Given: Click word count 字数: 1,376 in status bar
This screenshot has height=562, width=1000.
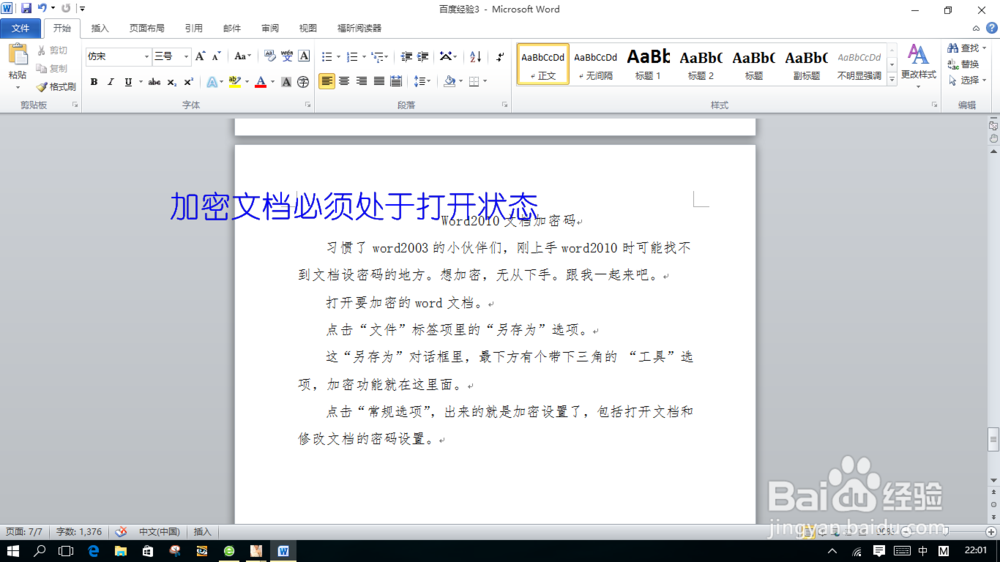Looking at the screenshot, I should 78,531.
